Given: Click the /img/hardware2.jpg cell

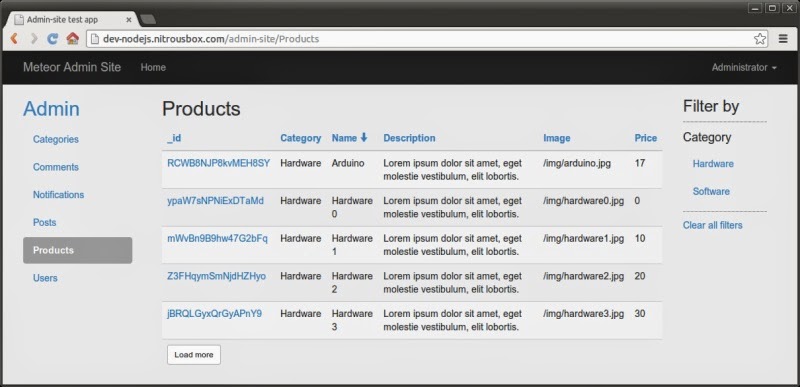Looking at the screenshot, I should [x=583, y=276].
